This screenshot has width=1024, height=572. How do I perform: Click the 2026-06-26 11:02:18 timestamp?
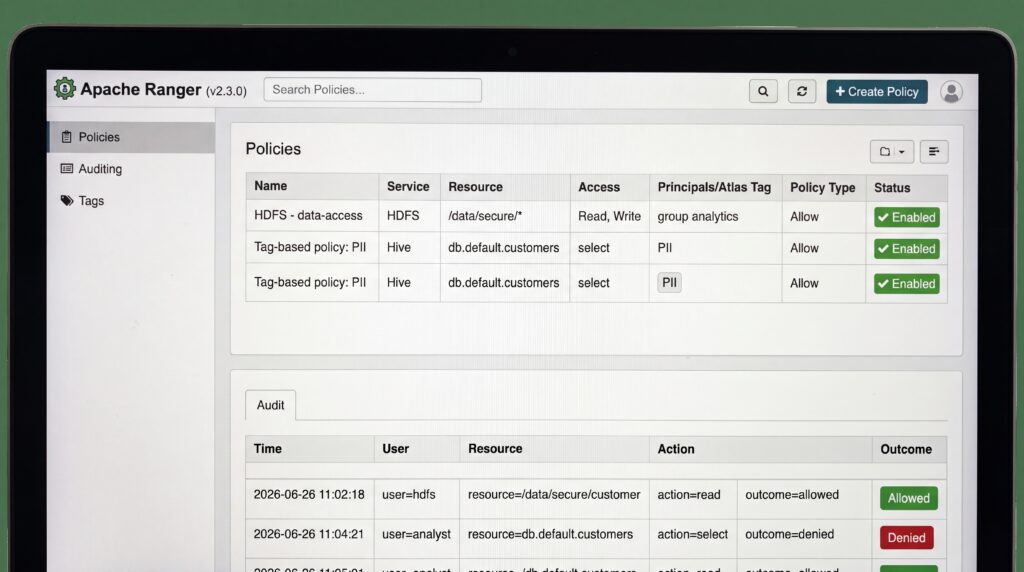tap(309, 494)
